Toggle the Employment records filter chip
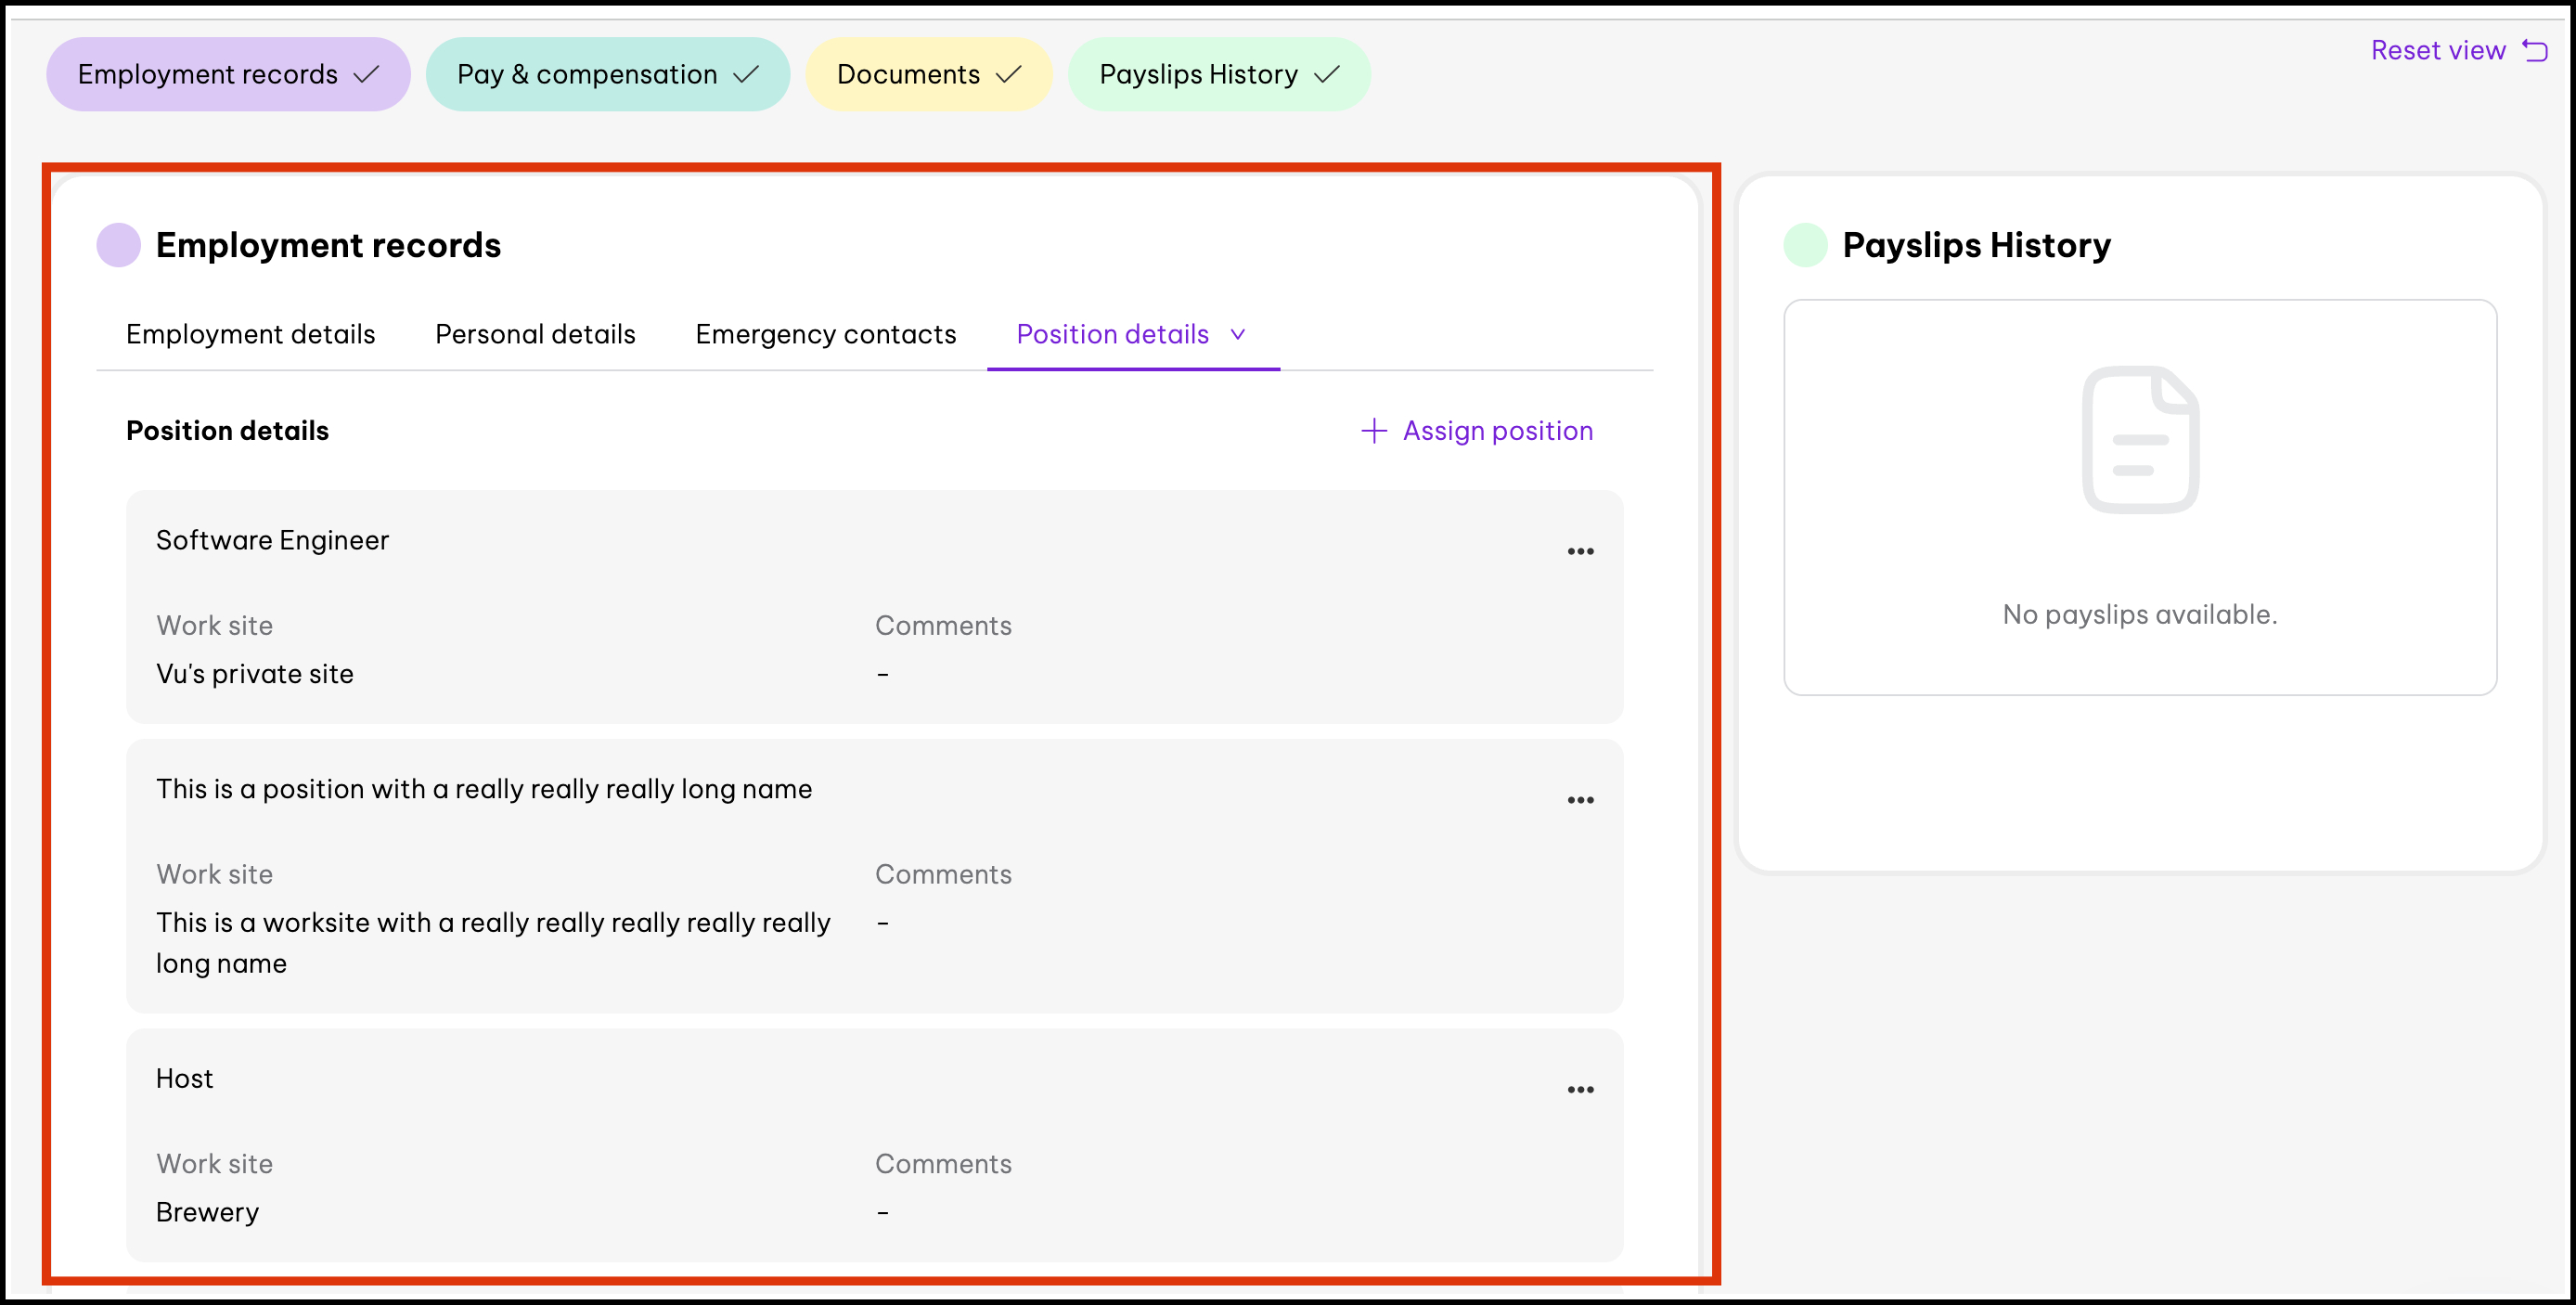This screenshot has height=1305, width=2576. [x=228, y=74]
